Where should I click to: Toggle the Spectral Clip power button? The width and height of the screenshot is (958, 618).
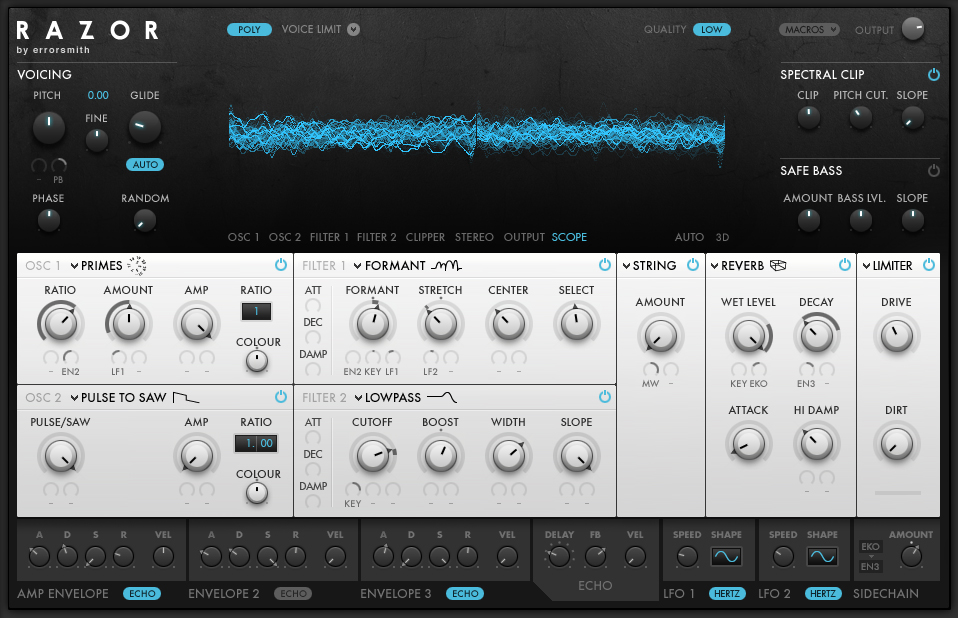934,75
